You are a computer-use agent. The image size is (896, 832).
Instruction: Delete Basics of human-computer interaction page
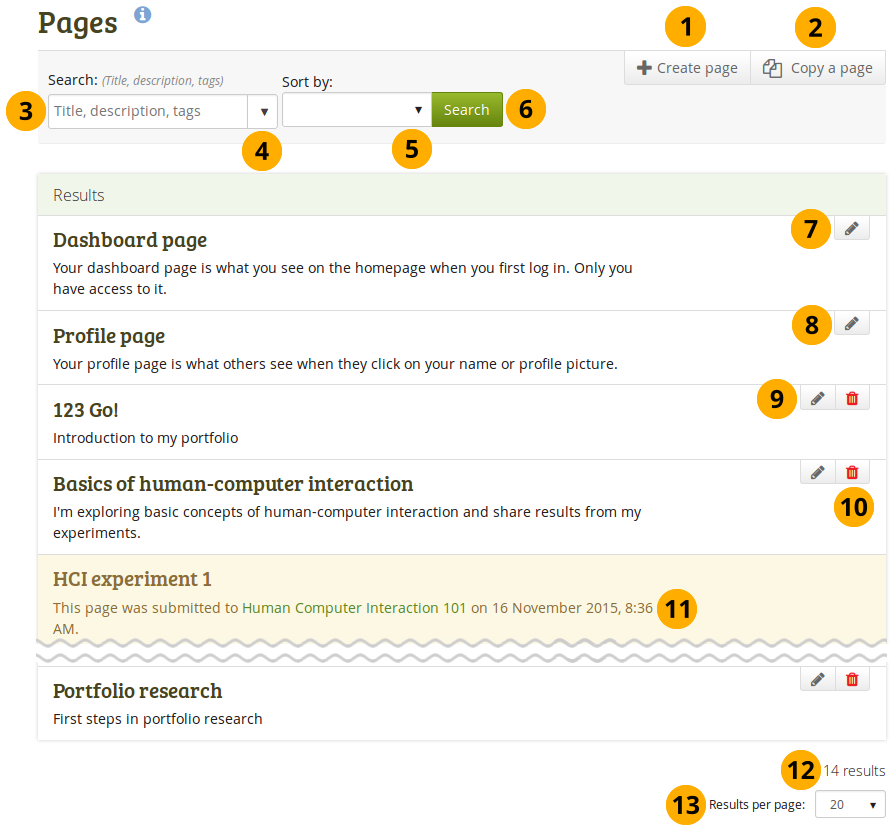point(852,472)
